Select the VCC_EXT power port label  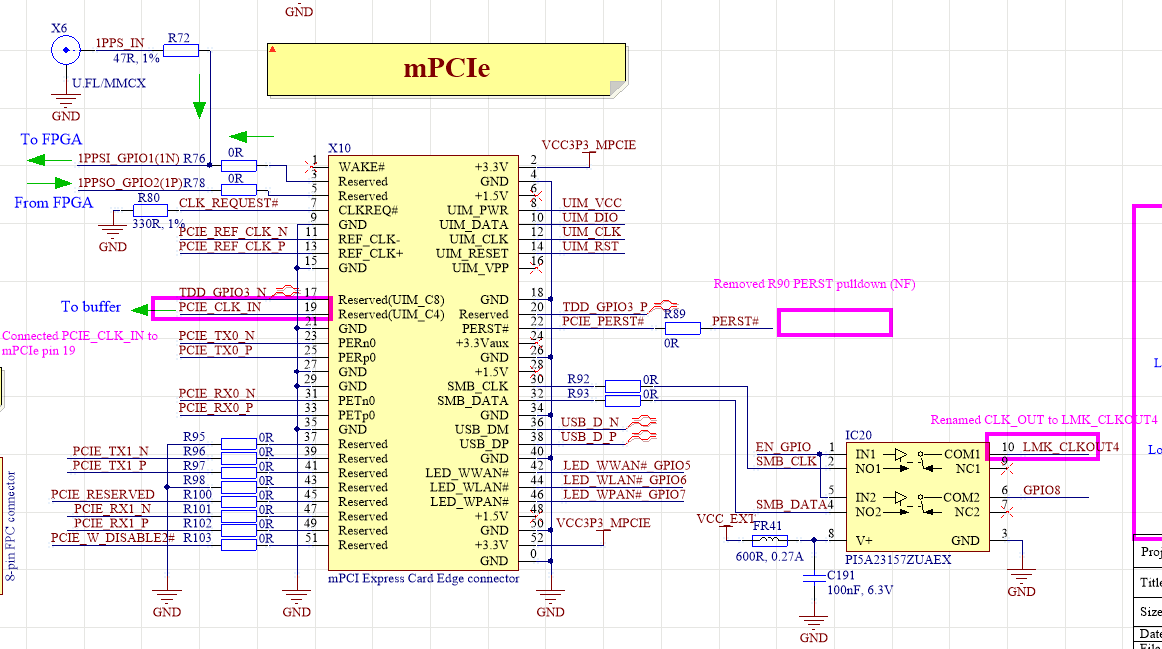coord(725,519)
